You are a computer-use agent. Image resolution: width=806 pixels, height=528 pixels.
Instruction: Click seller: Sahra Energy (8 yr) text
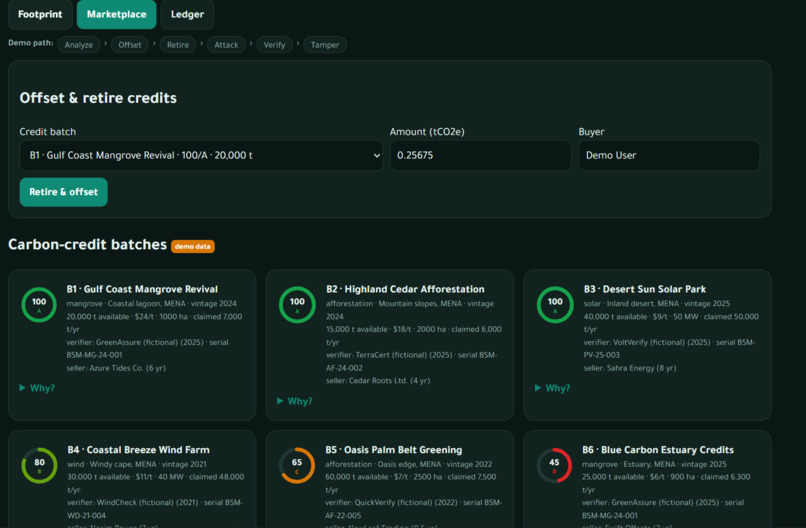tap(630, 368)
